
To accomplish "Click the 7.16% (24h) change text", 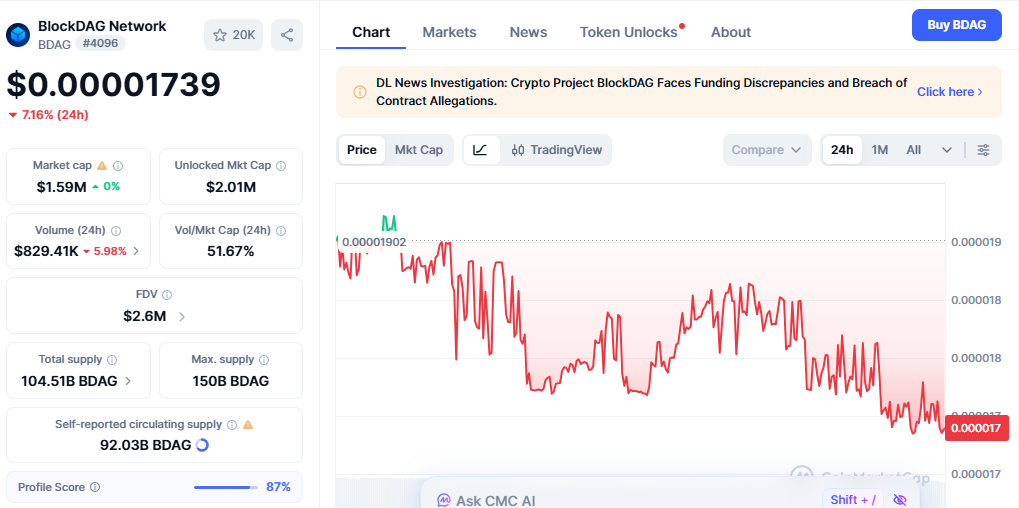I will pos(55,115).
